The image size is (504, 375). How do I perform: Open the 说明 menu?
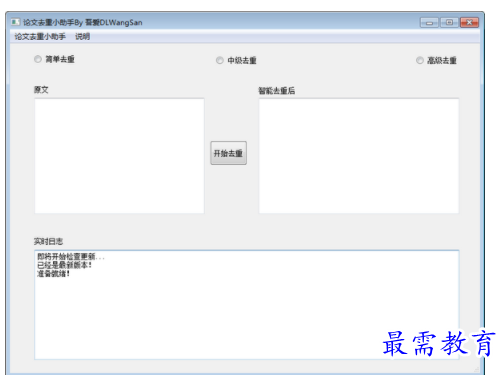pyautogui.click(x=82, y=37)
